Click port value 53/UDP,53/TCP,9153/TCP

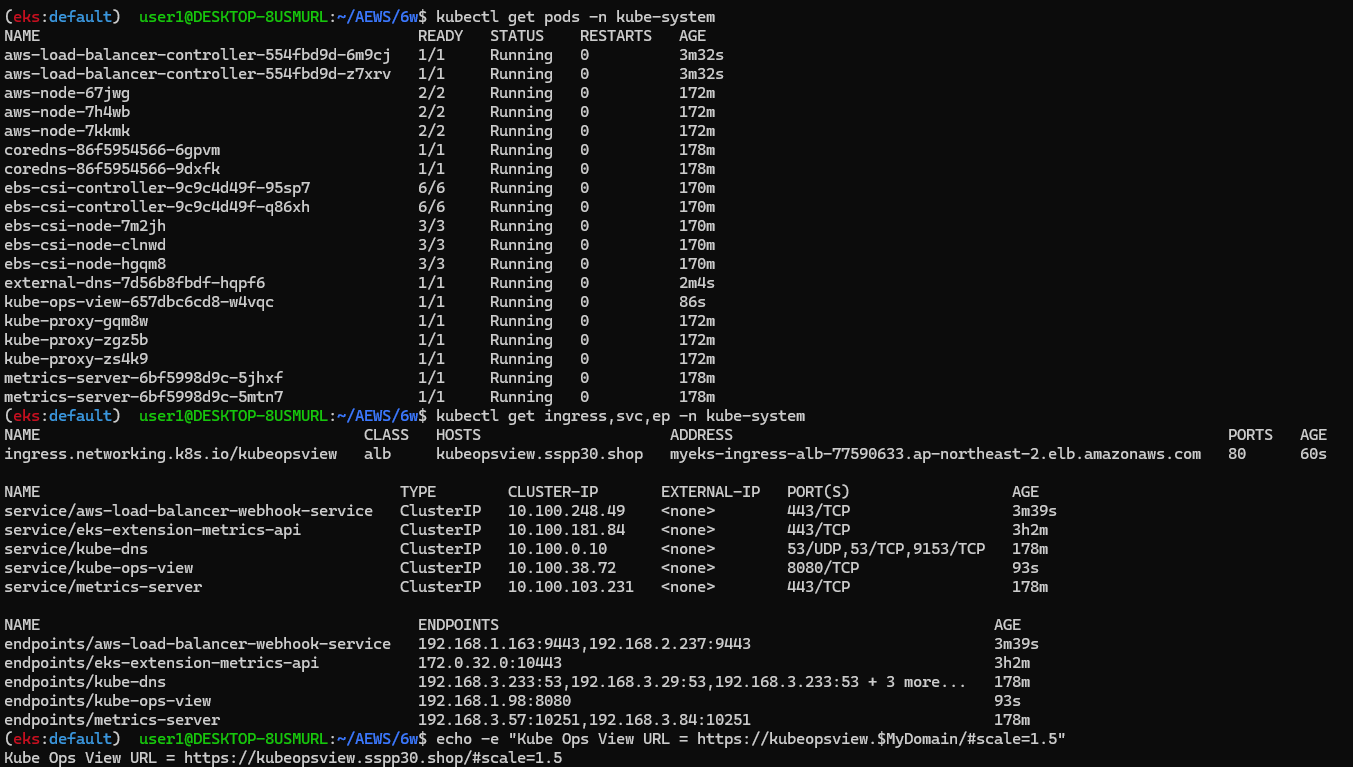(886, 549)
